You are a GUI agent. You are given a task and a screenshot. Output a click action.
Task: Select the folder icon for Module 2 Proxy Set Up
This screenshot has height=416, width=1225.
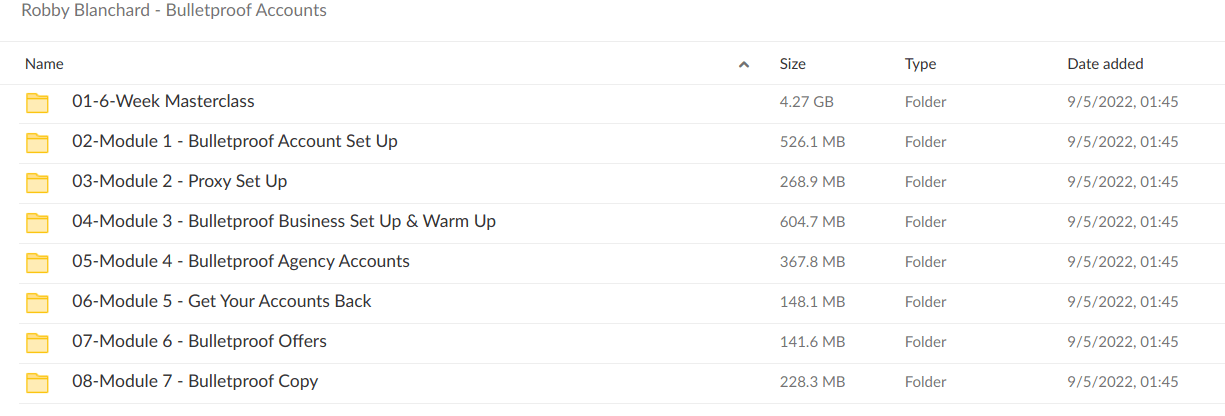coord(37,182)
